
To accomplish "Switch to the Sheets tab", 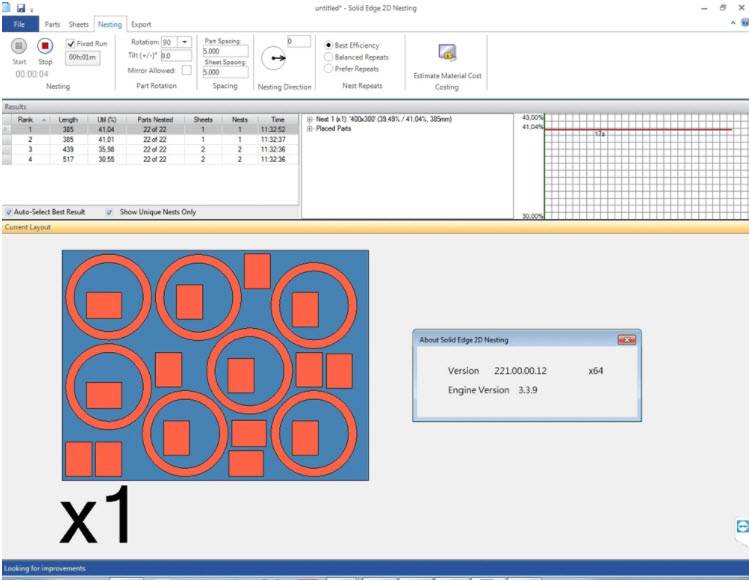I will [79, 24].
